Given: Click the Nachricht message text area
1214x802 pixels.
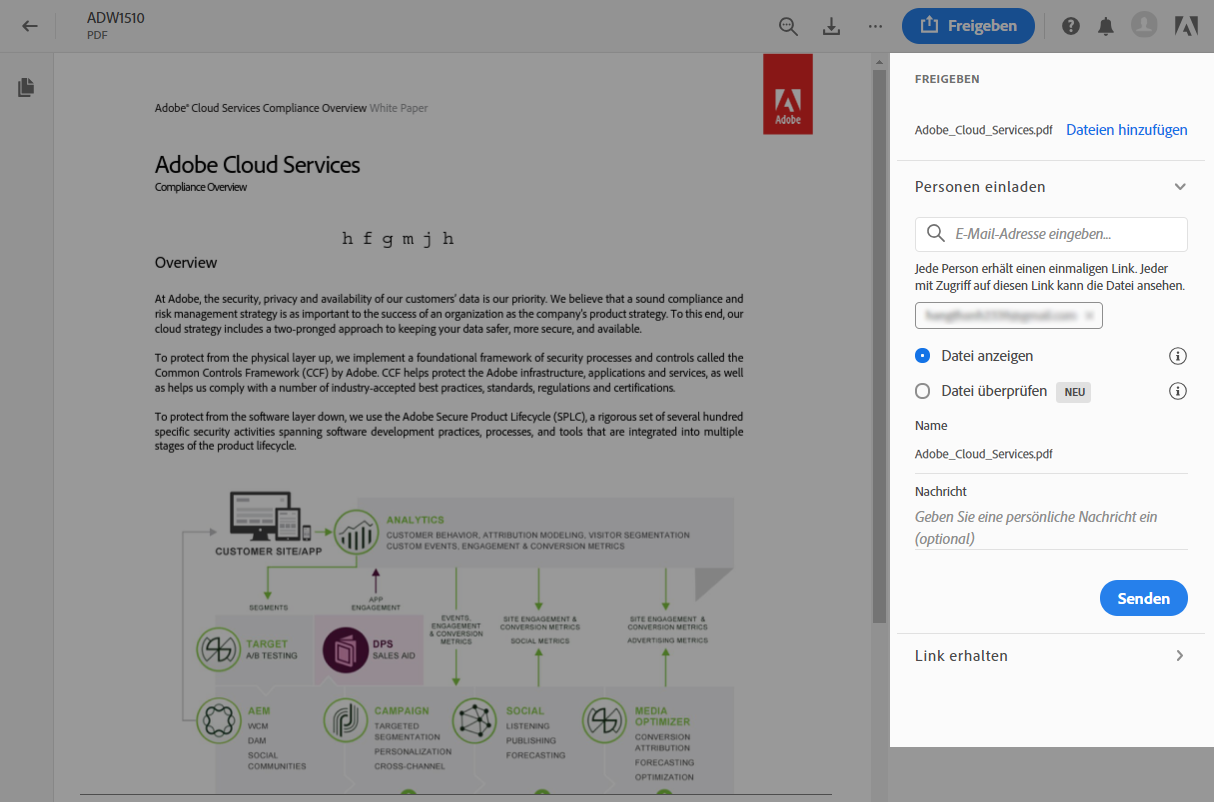Looking at the screenshot, I should tap(1051, 528).
